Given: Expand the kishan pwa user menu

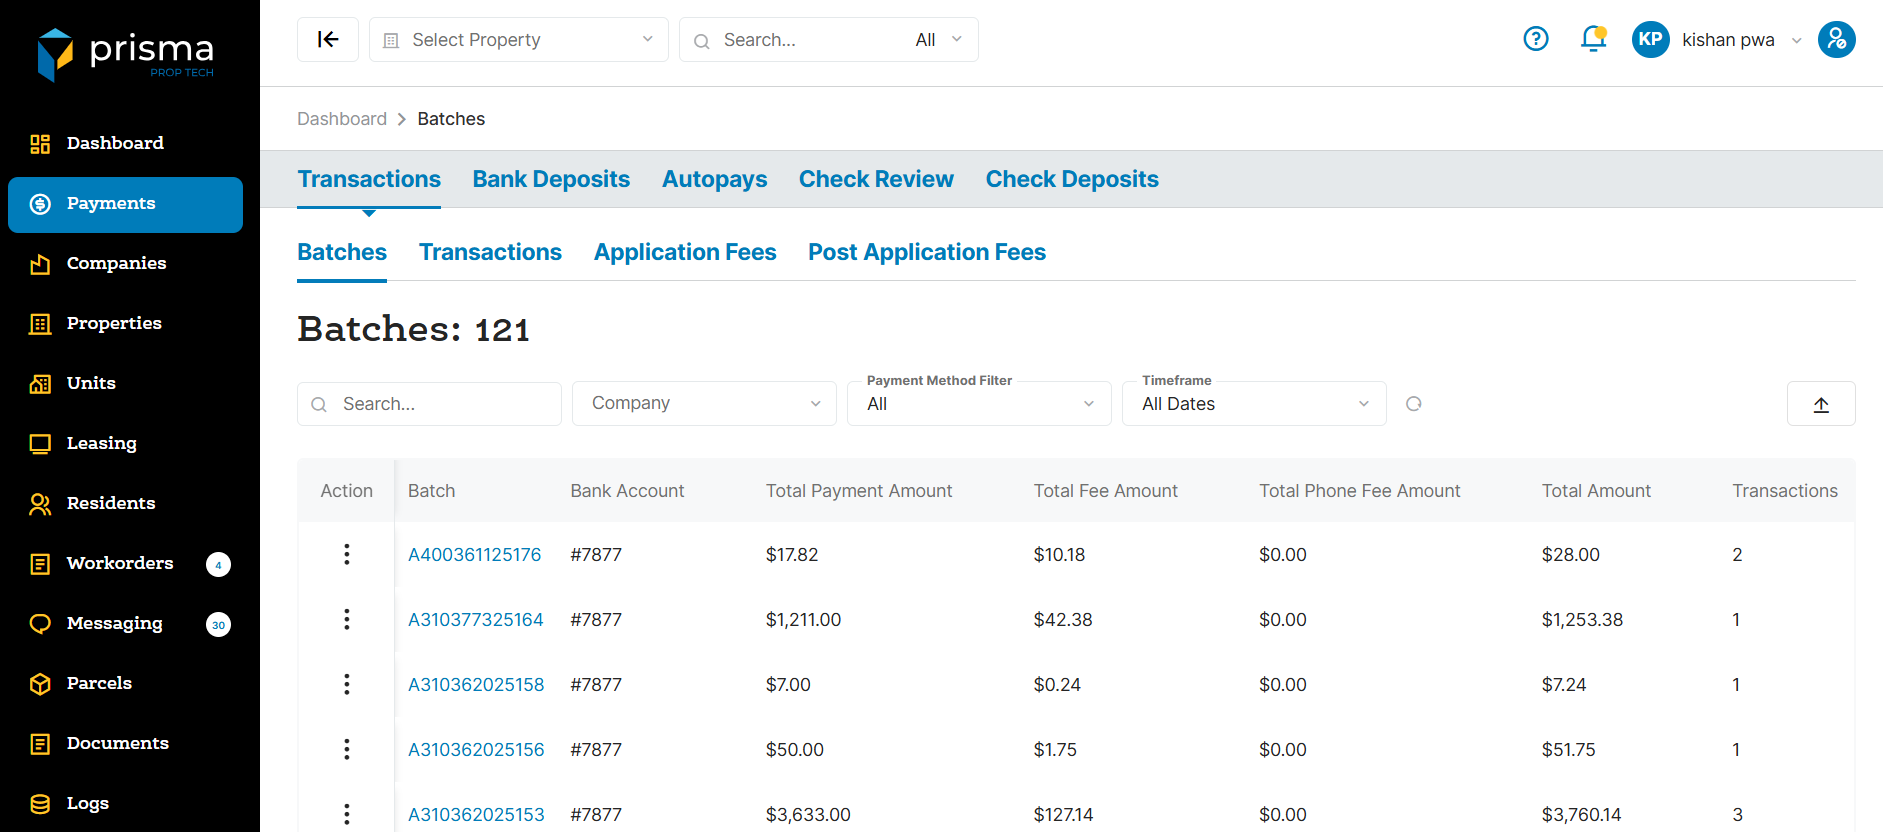Looking at the screenshot, I should 1740,40.
